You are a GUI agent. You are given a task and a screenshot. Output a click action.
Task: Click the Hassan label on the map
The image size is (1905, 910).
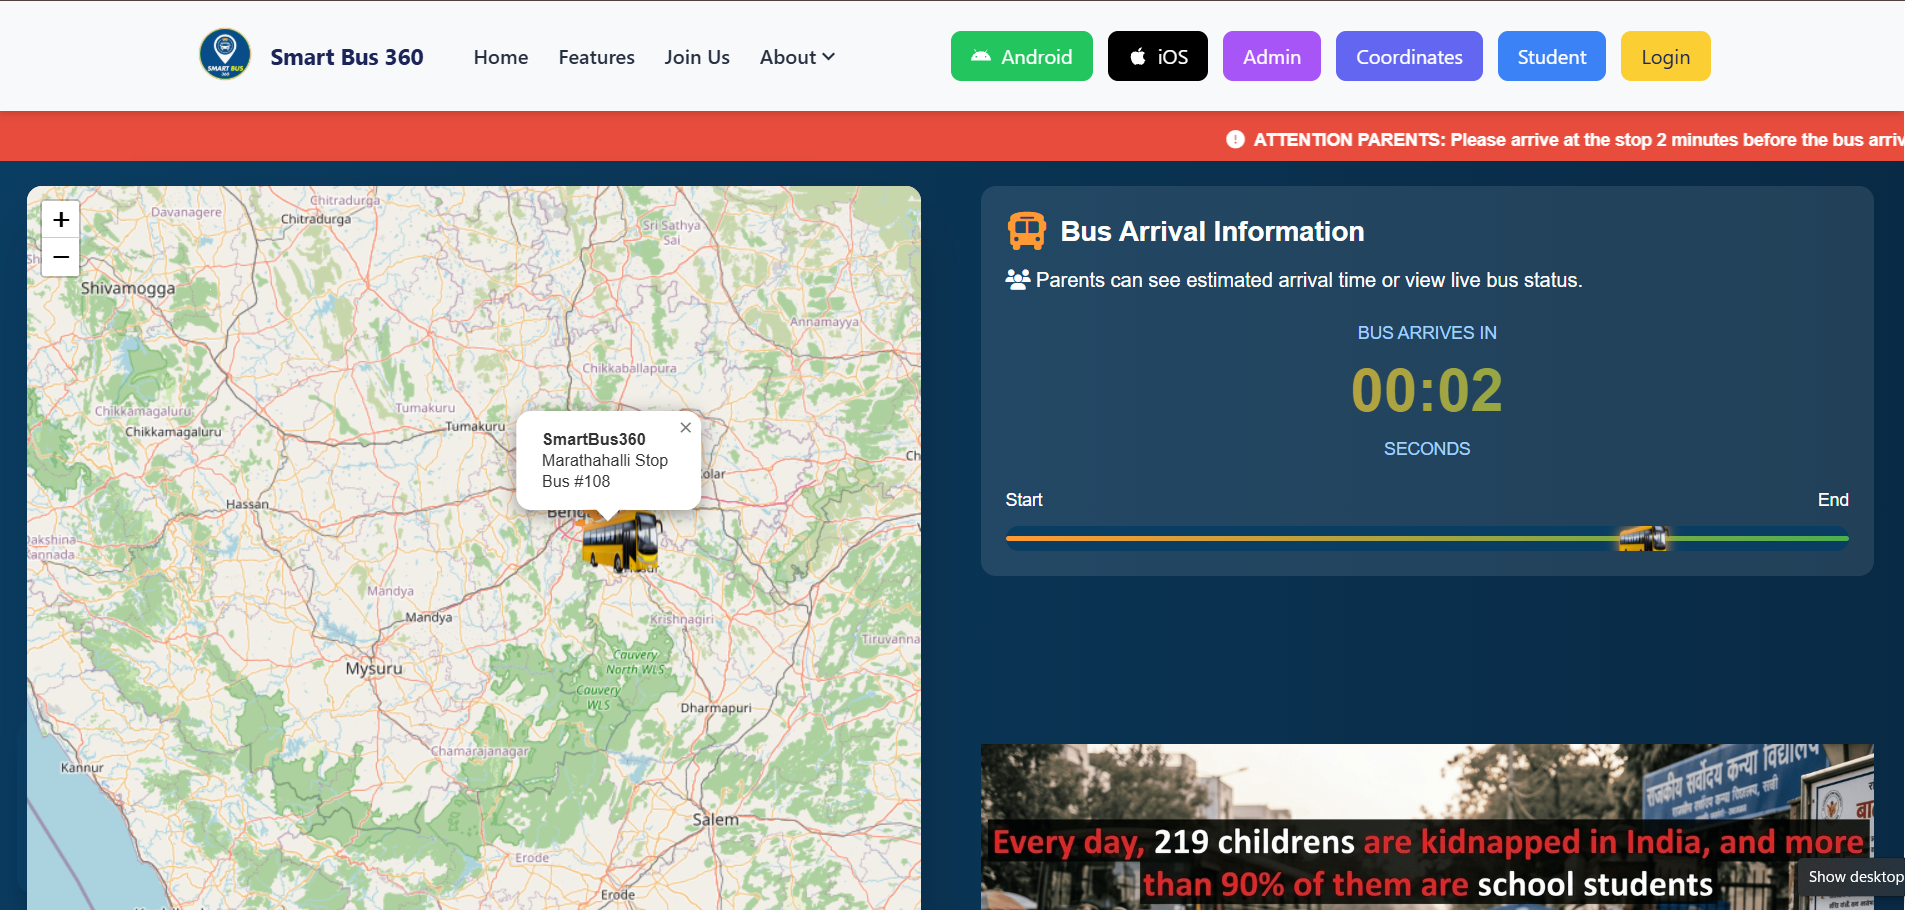pyautogui.click(x=247, y=504)
